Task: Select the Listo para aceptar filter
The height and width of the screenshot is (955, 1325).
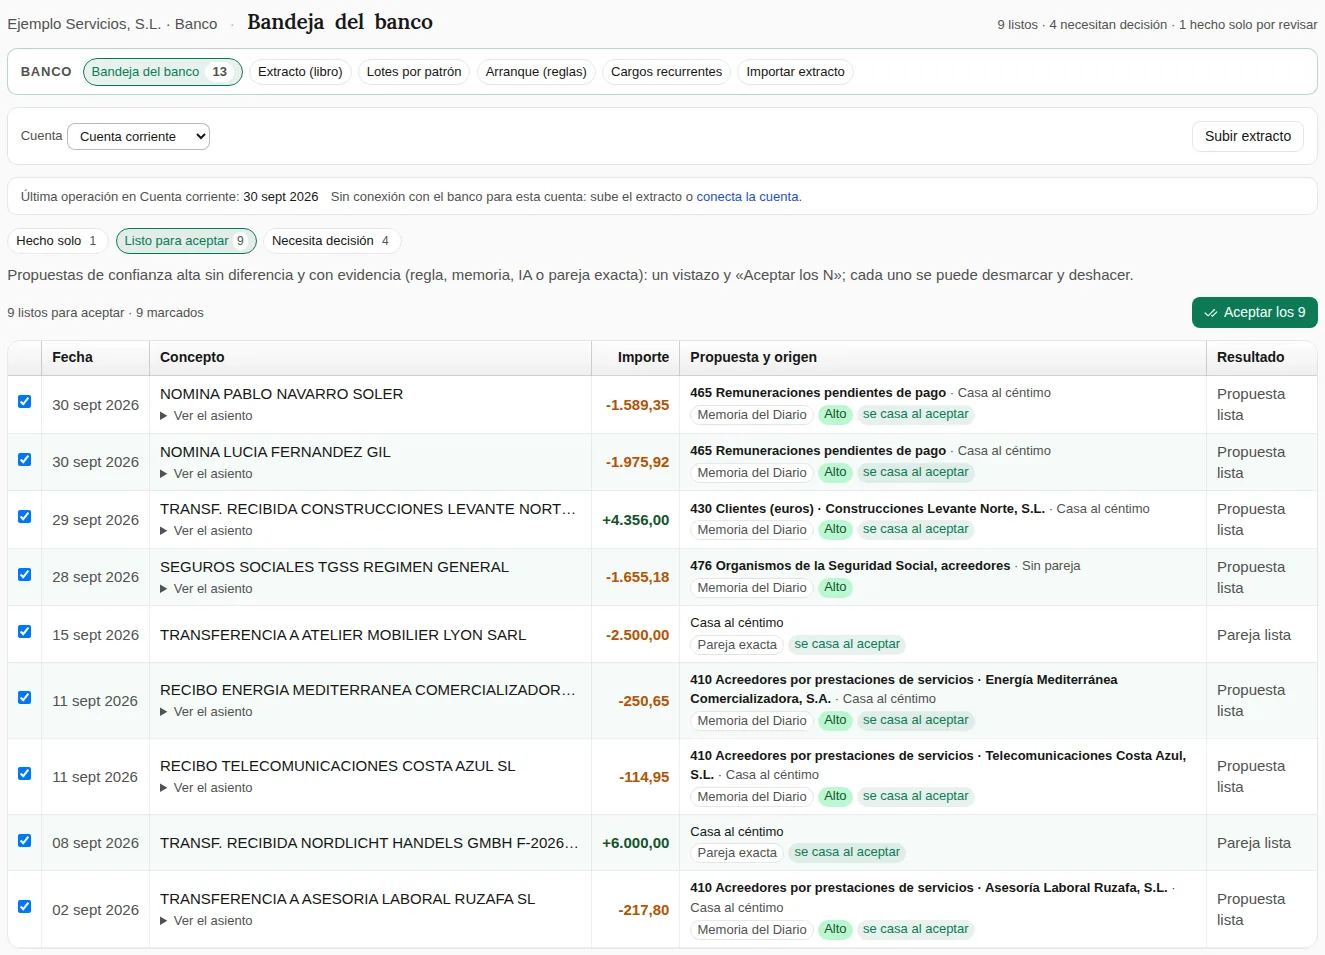Action: tap(186, 241)
